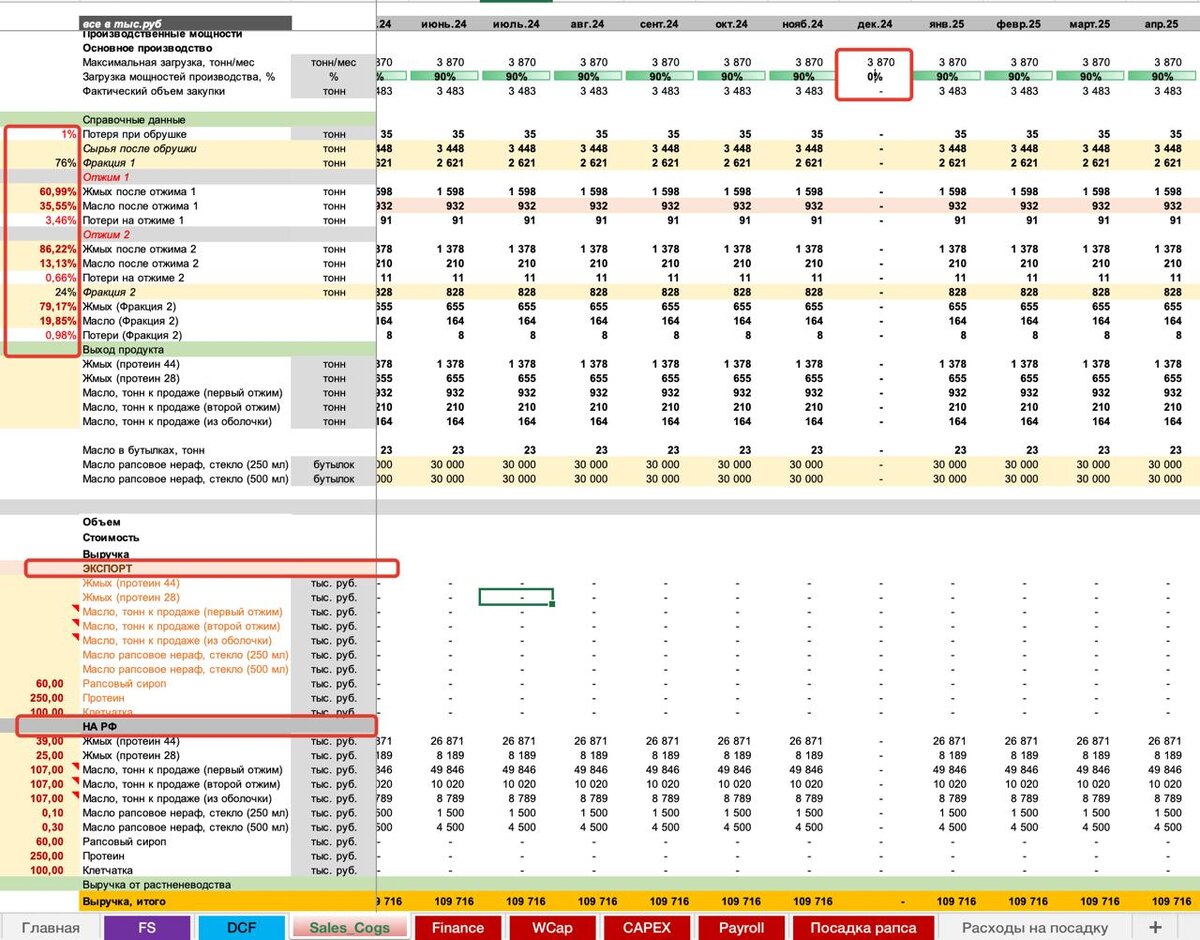Click the 90% data bar under июнь.24
1200x940 pixels.
tap(444, 76)
